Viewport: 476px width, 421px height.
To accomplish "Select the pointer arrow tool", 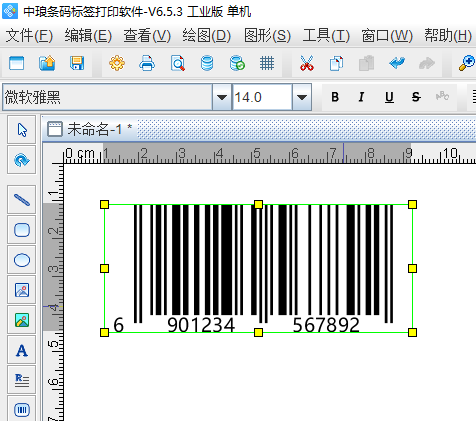I will pyautogui.click(x=22, y=130).
